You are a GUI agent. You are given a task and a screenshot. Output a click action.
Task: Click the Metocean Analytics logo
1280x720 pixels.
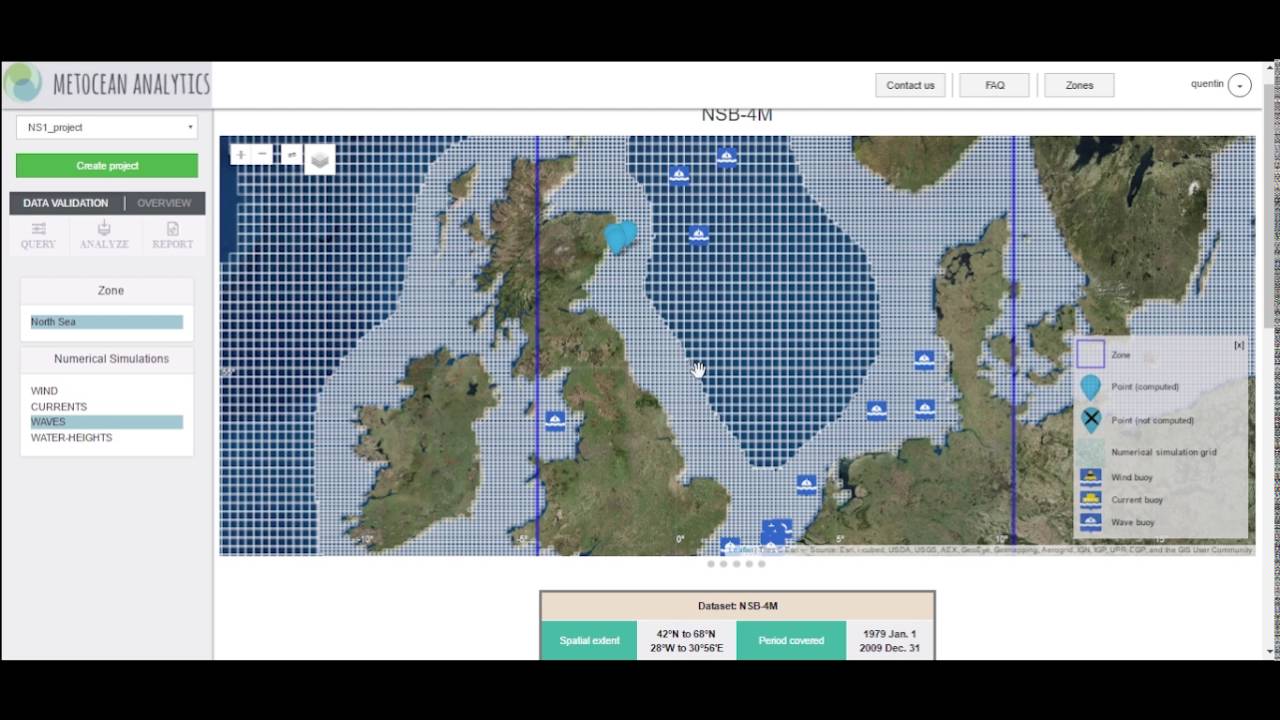click(107, 84)
